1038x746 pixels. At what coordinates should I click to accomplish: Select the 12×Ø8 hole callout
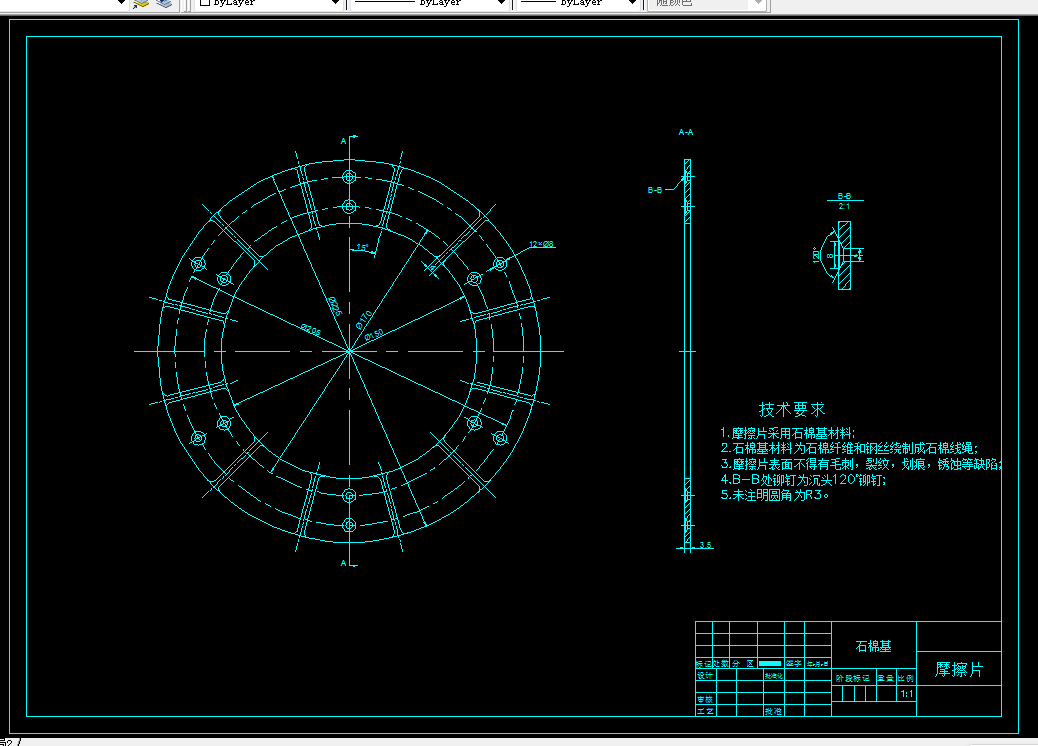click(x=542, y=244)
